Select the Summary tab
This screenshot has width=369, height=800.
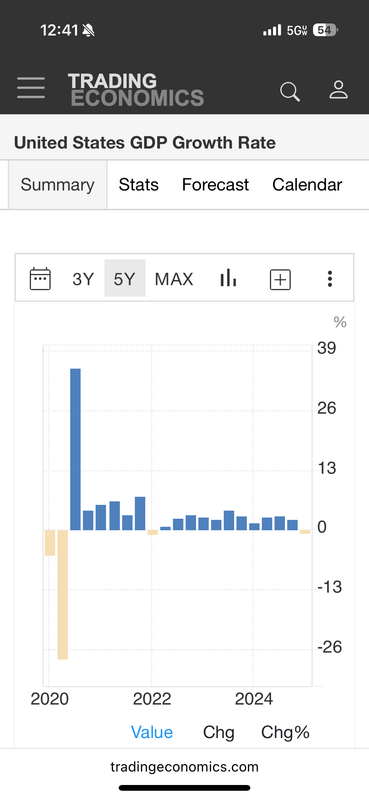tap(58, 185)
